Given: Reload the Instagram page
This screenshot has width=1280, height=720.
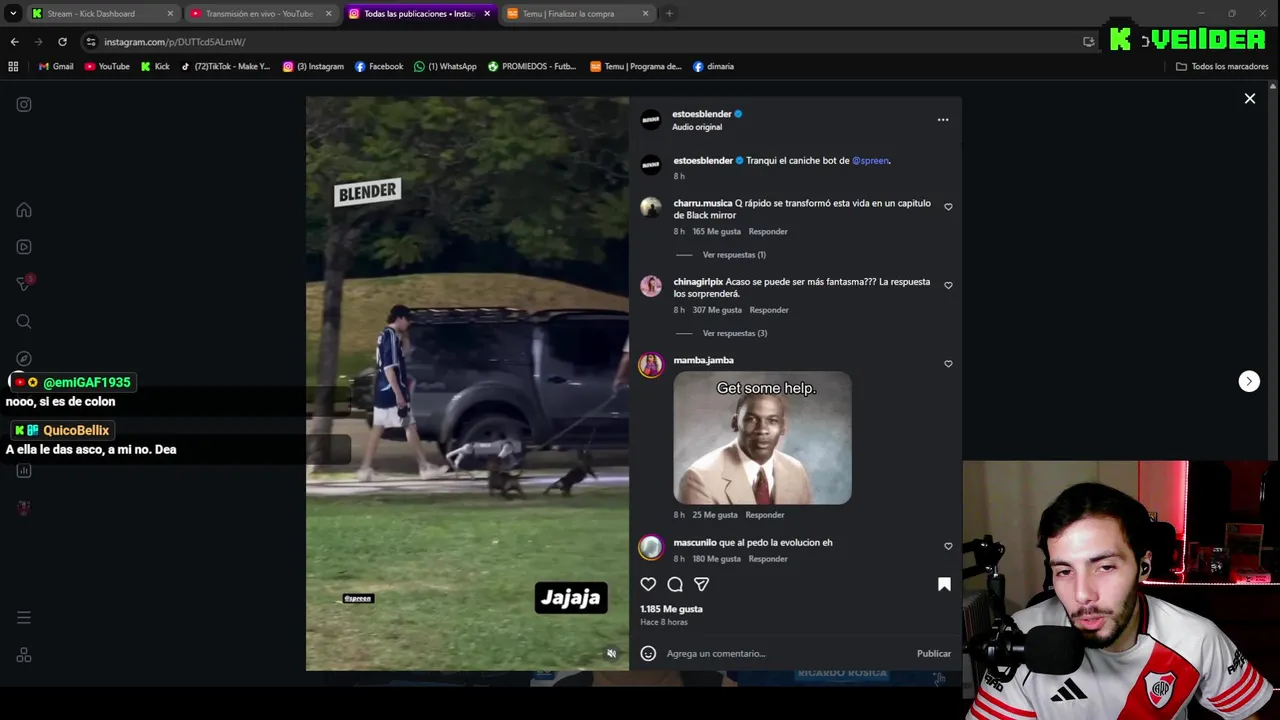Looking at the screenshot, I should pyautogui.click(x=62, y=42).
